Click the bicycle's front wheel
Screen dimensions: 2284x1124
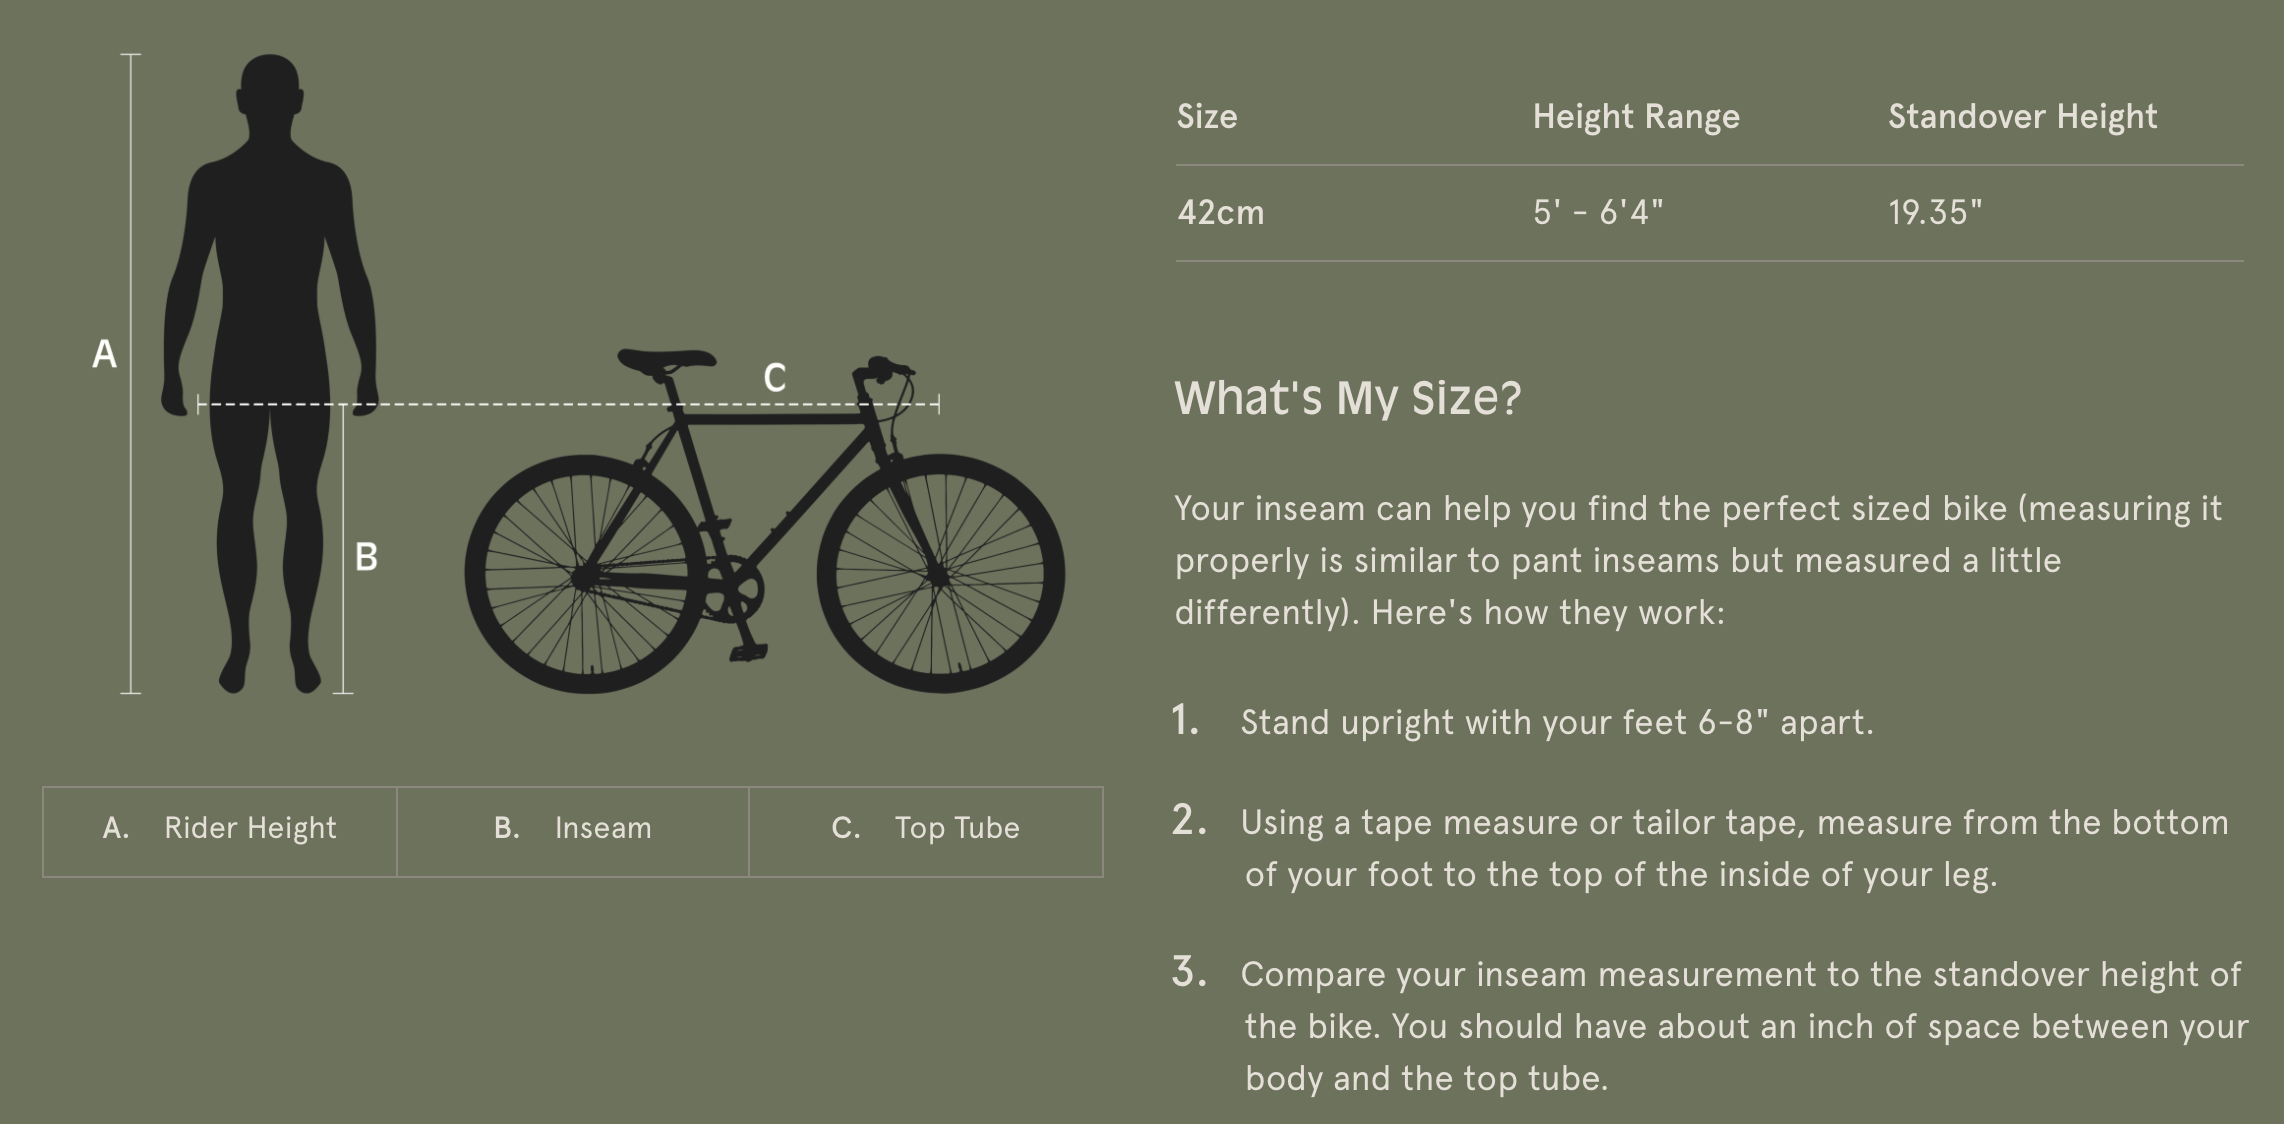click(940, 574)
